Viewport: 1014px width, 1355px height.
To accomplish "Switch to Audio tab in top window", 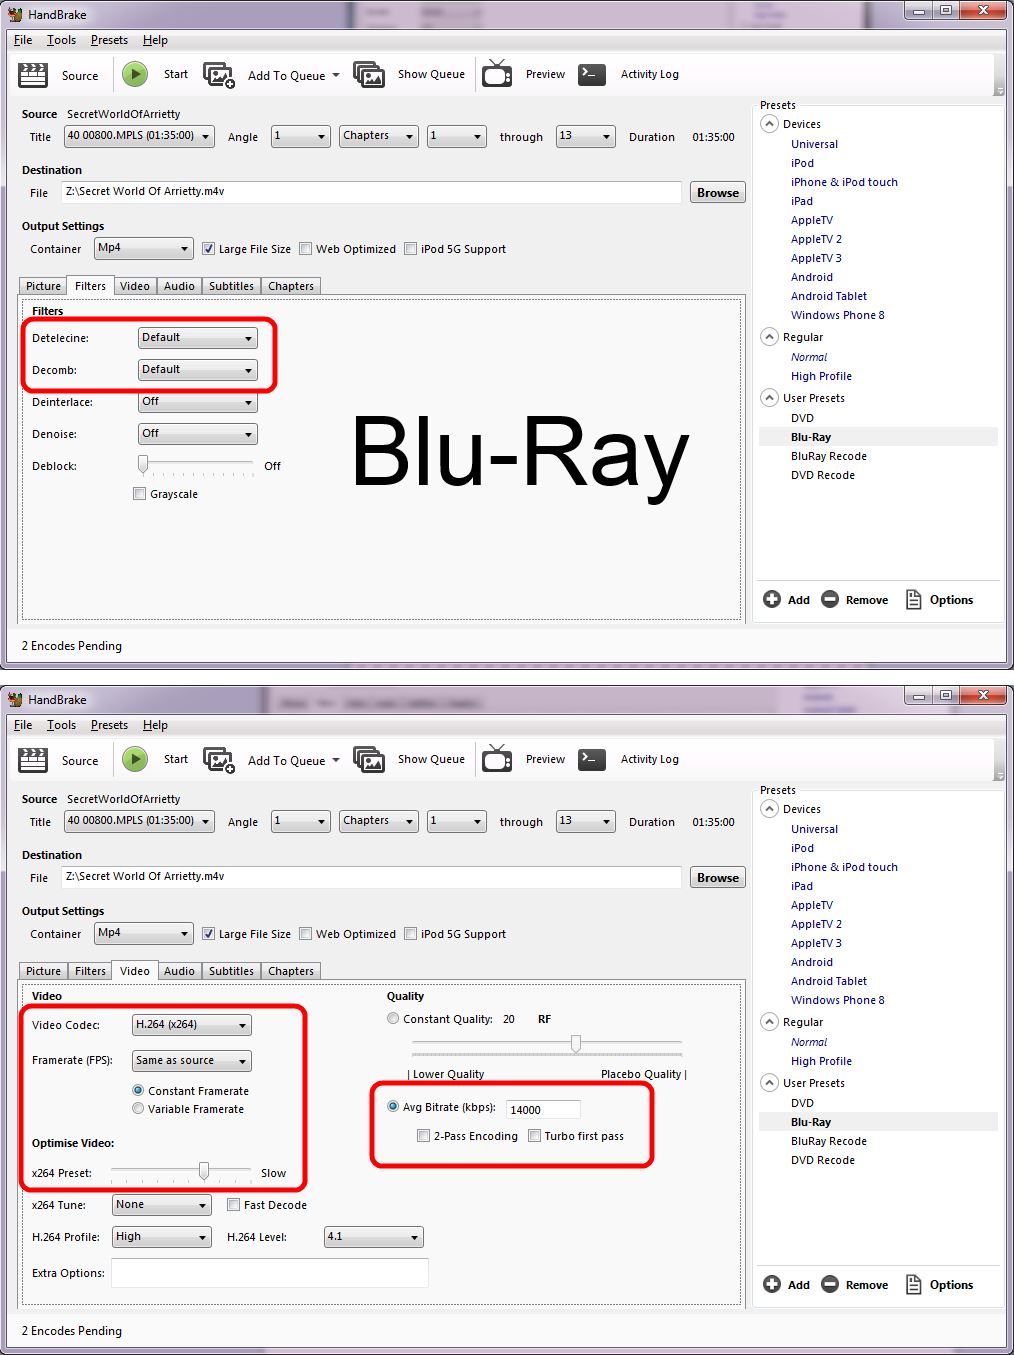I will coord(179,286).
